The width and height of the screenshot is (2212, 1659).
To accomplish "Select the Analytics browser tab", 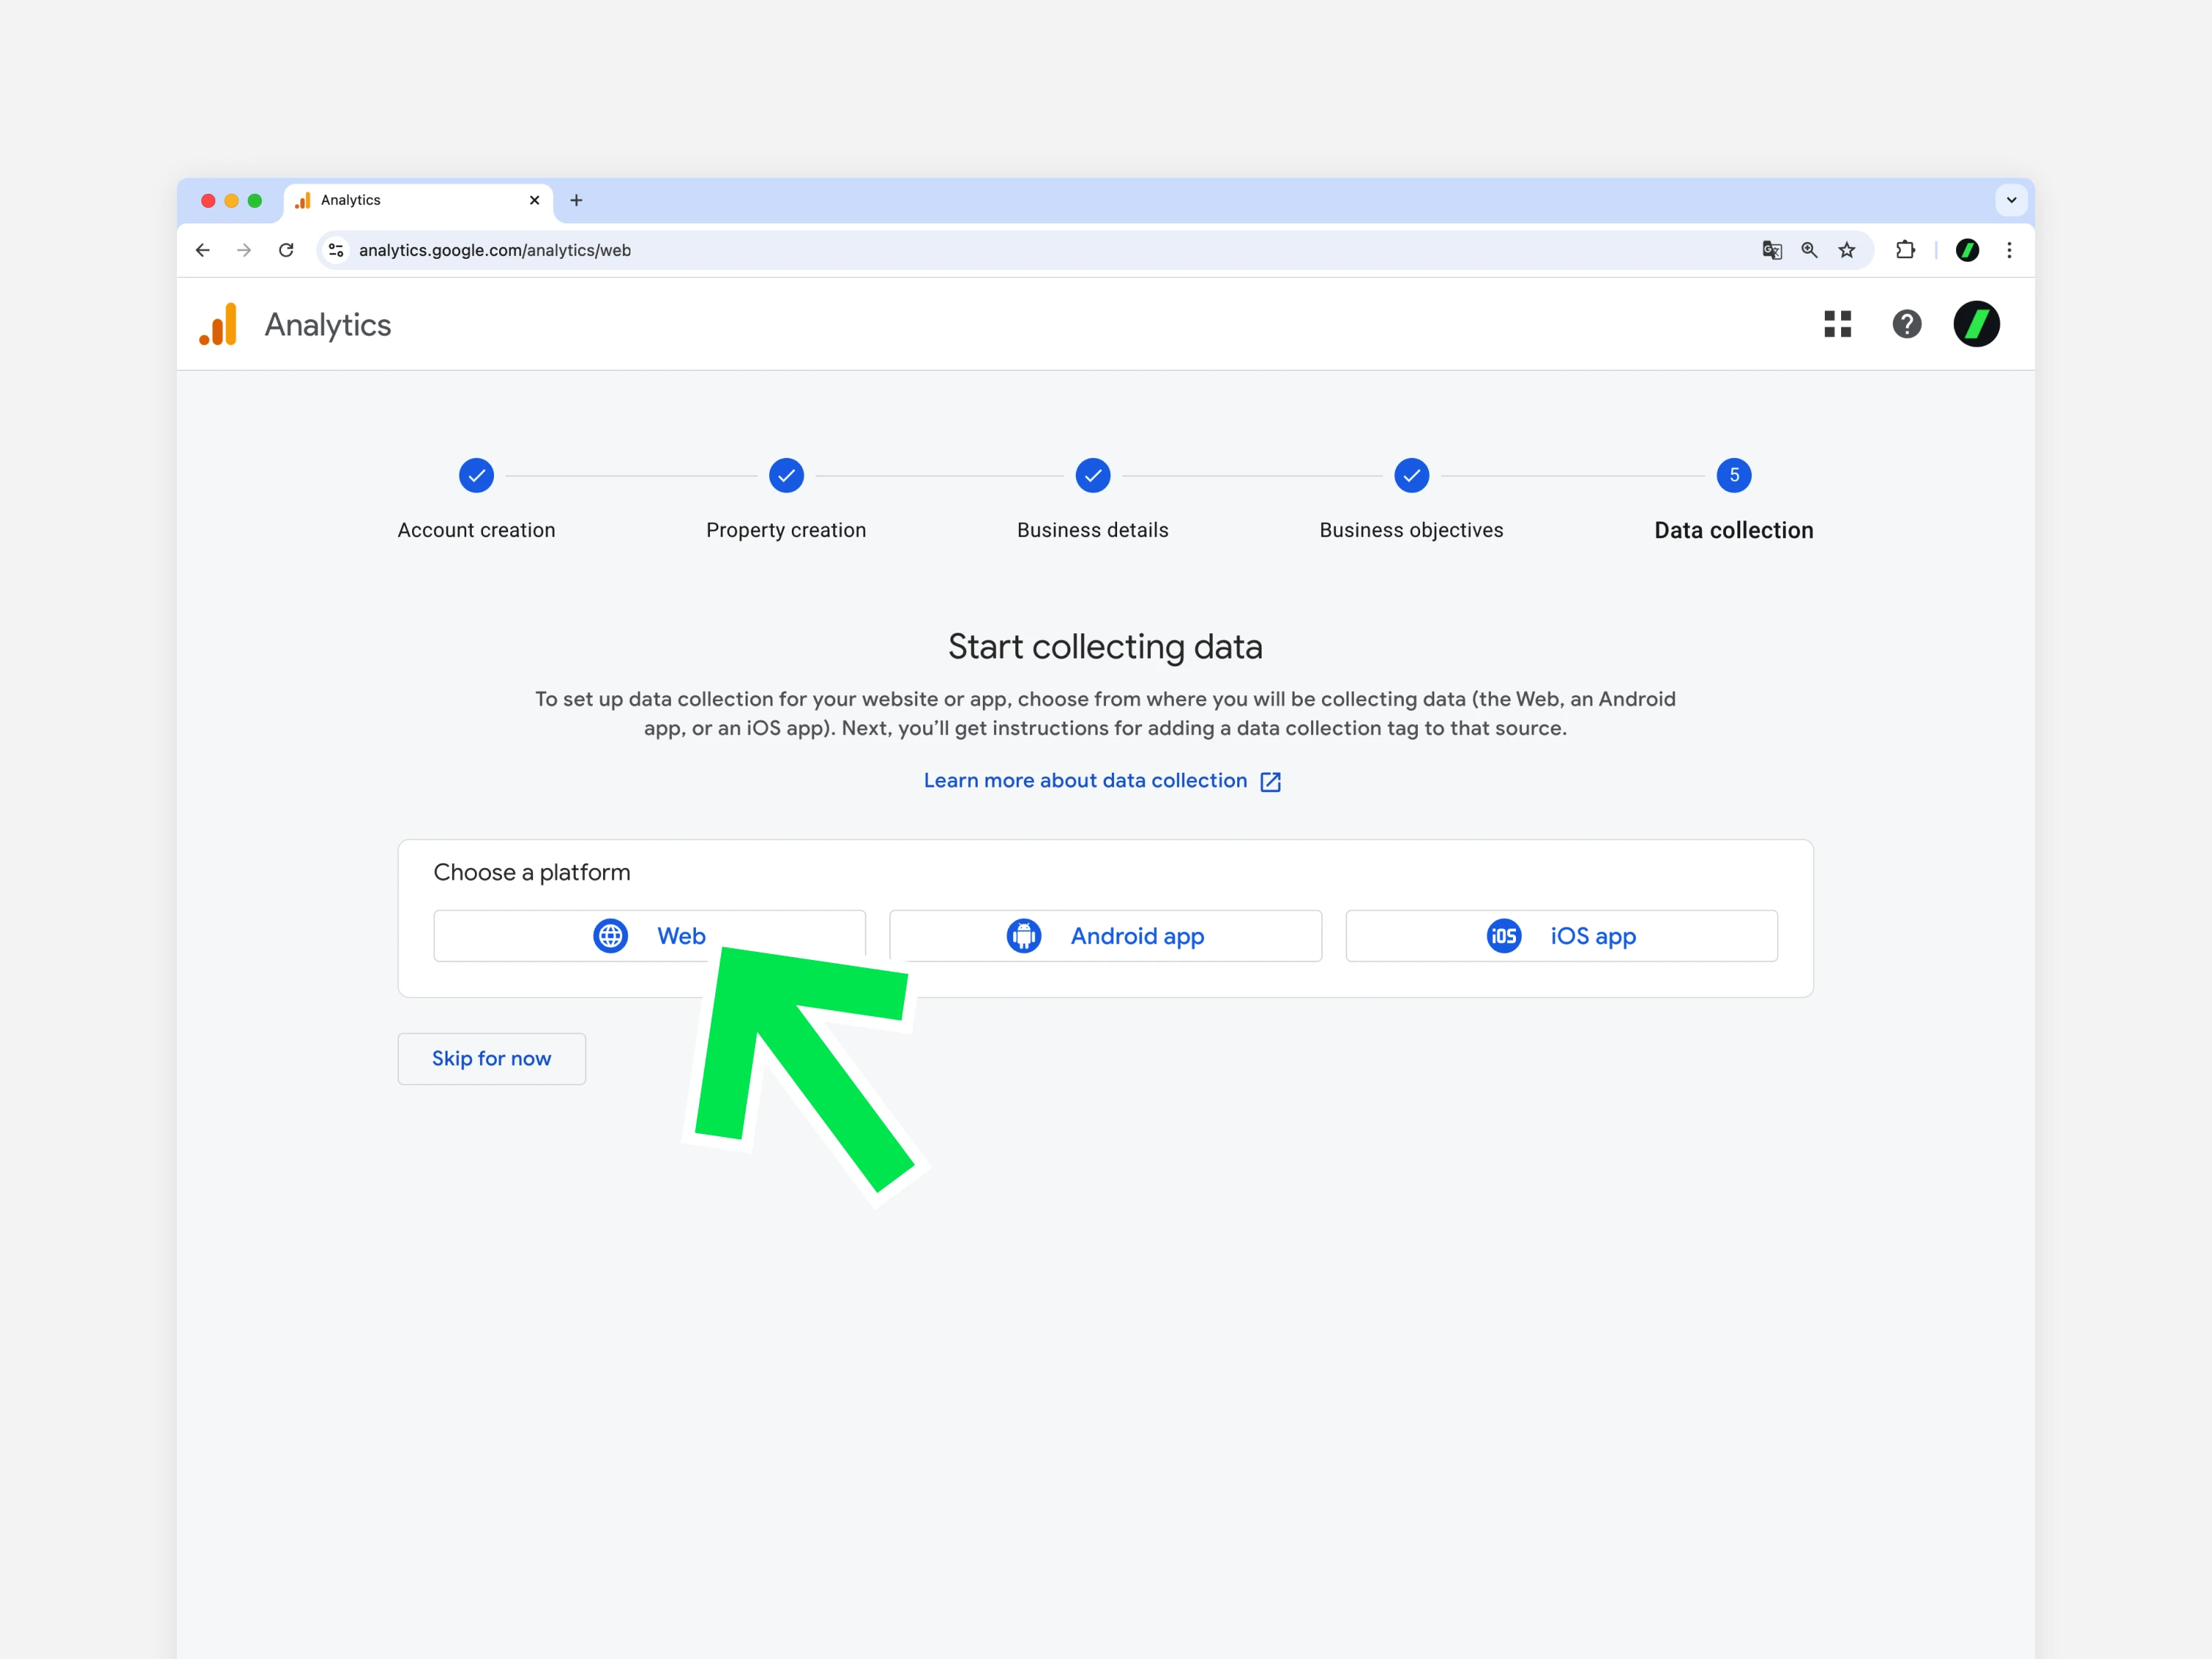I will pos(418,200).
